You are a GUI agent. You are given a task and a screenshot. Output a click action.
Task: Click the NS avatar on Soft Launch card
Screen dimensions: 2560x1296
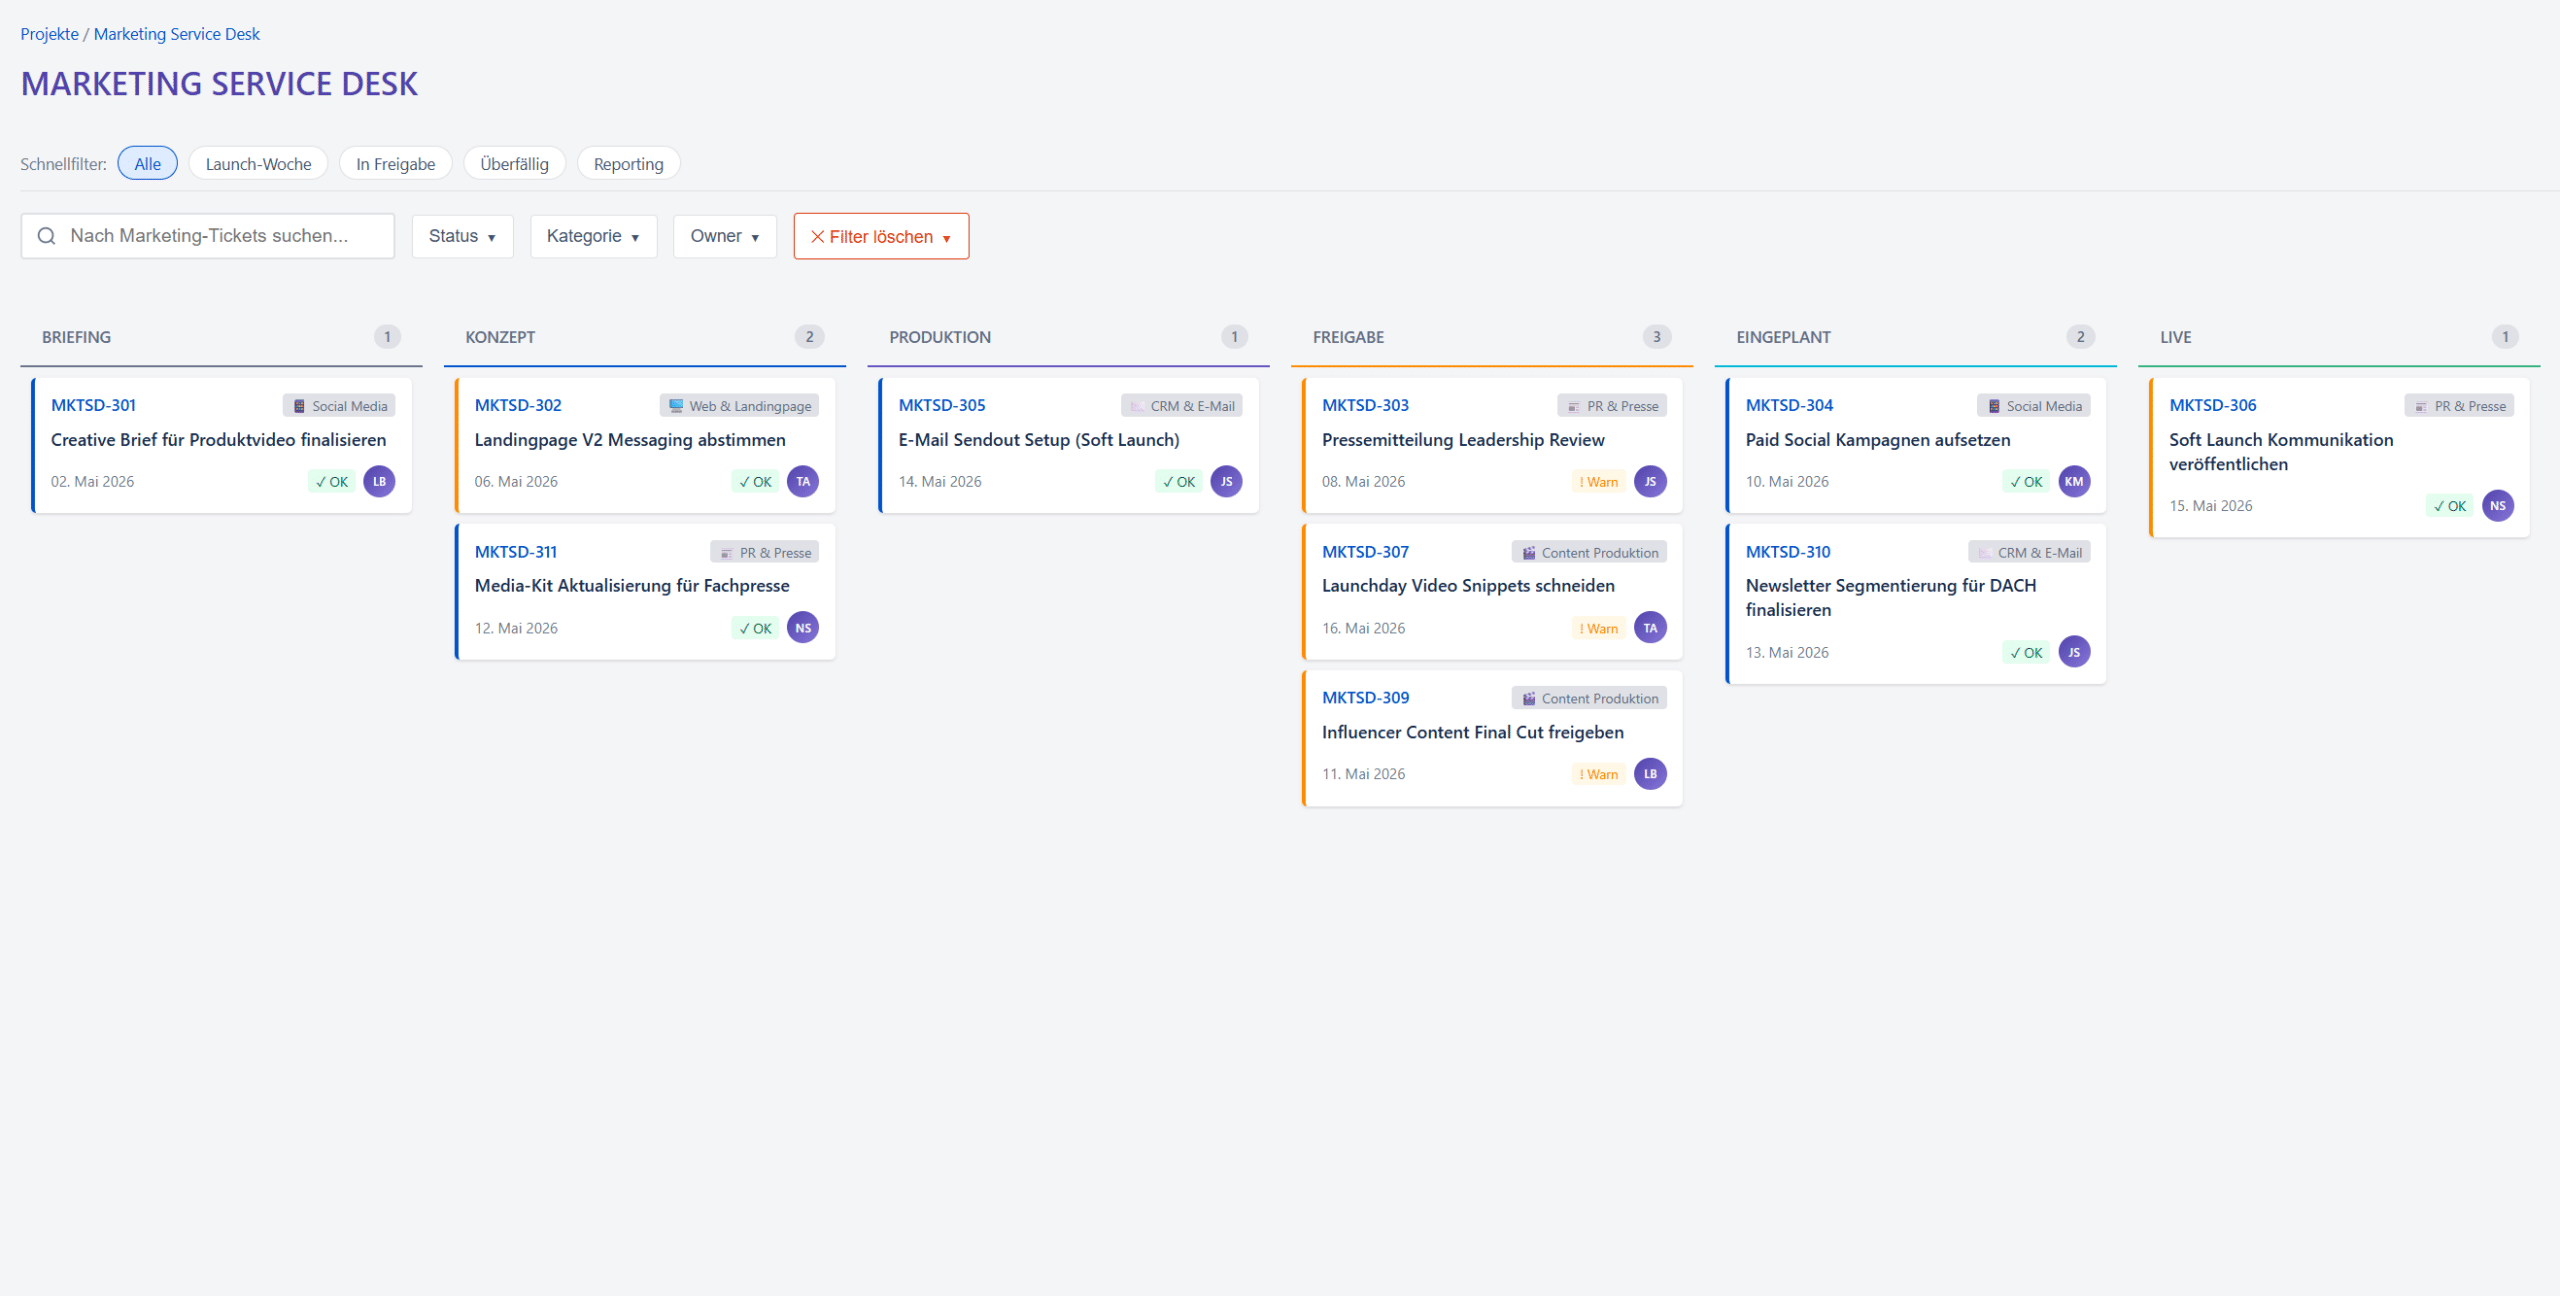(x=2497, y=506)
